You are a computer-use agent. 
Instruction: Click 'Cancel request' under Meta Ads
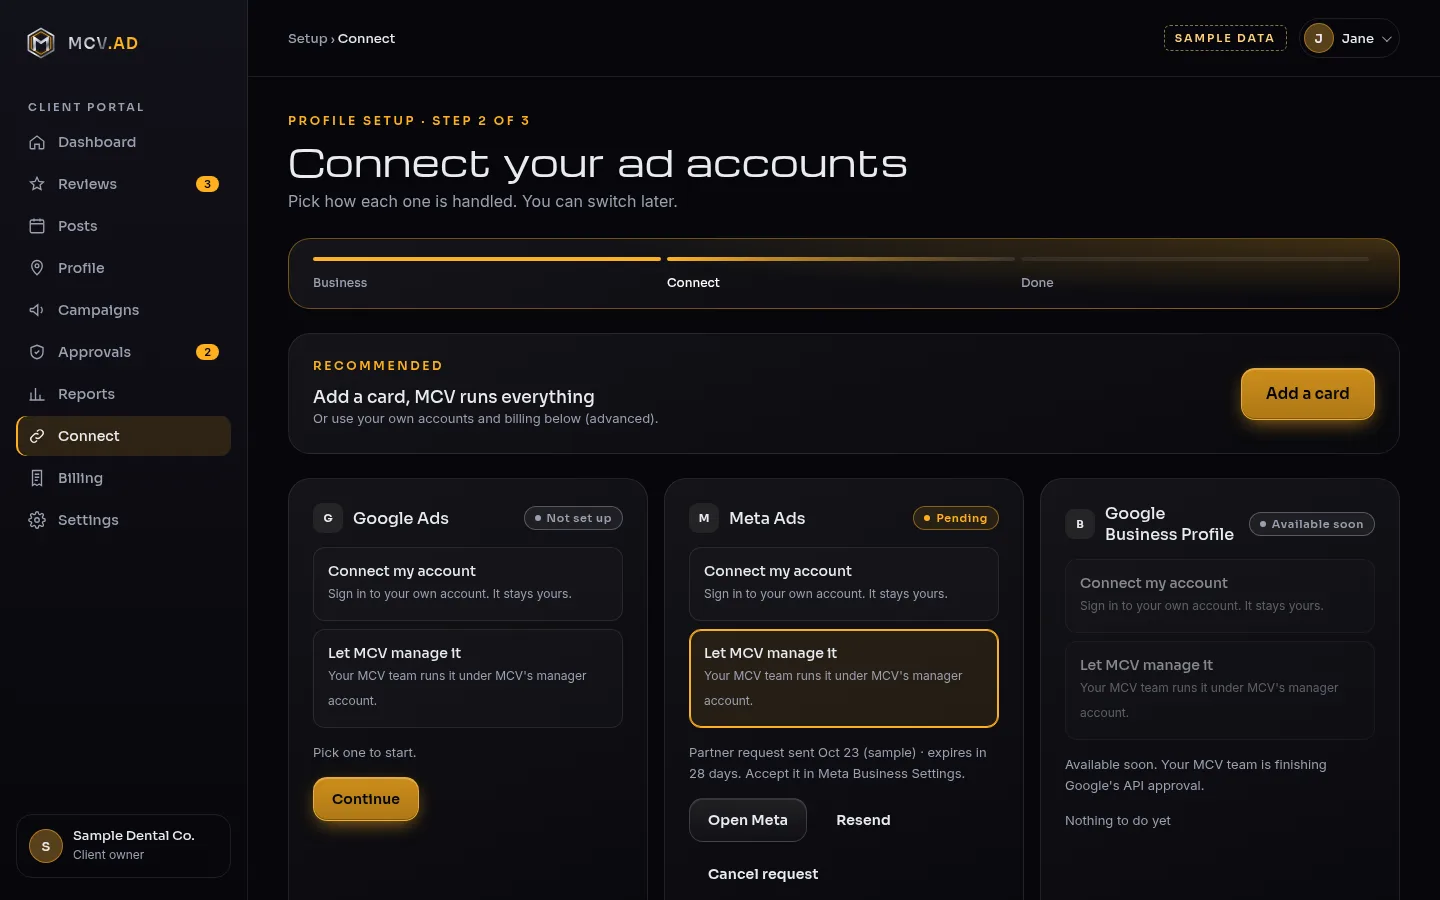[763, 874]
